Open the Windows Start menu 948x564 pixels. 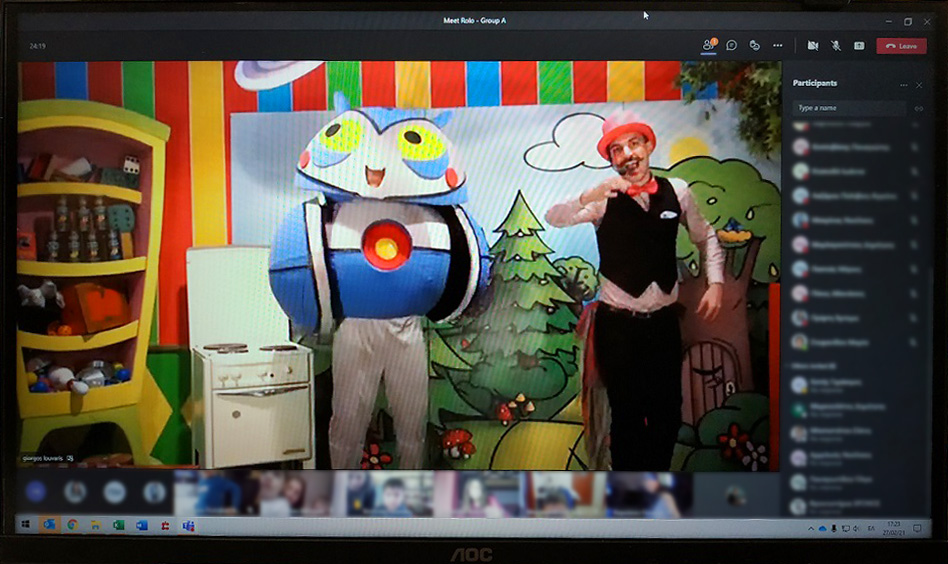[x=25, y=525]
